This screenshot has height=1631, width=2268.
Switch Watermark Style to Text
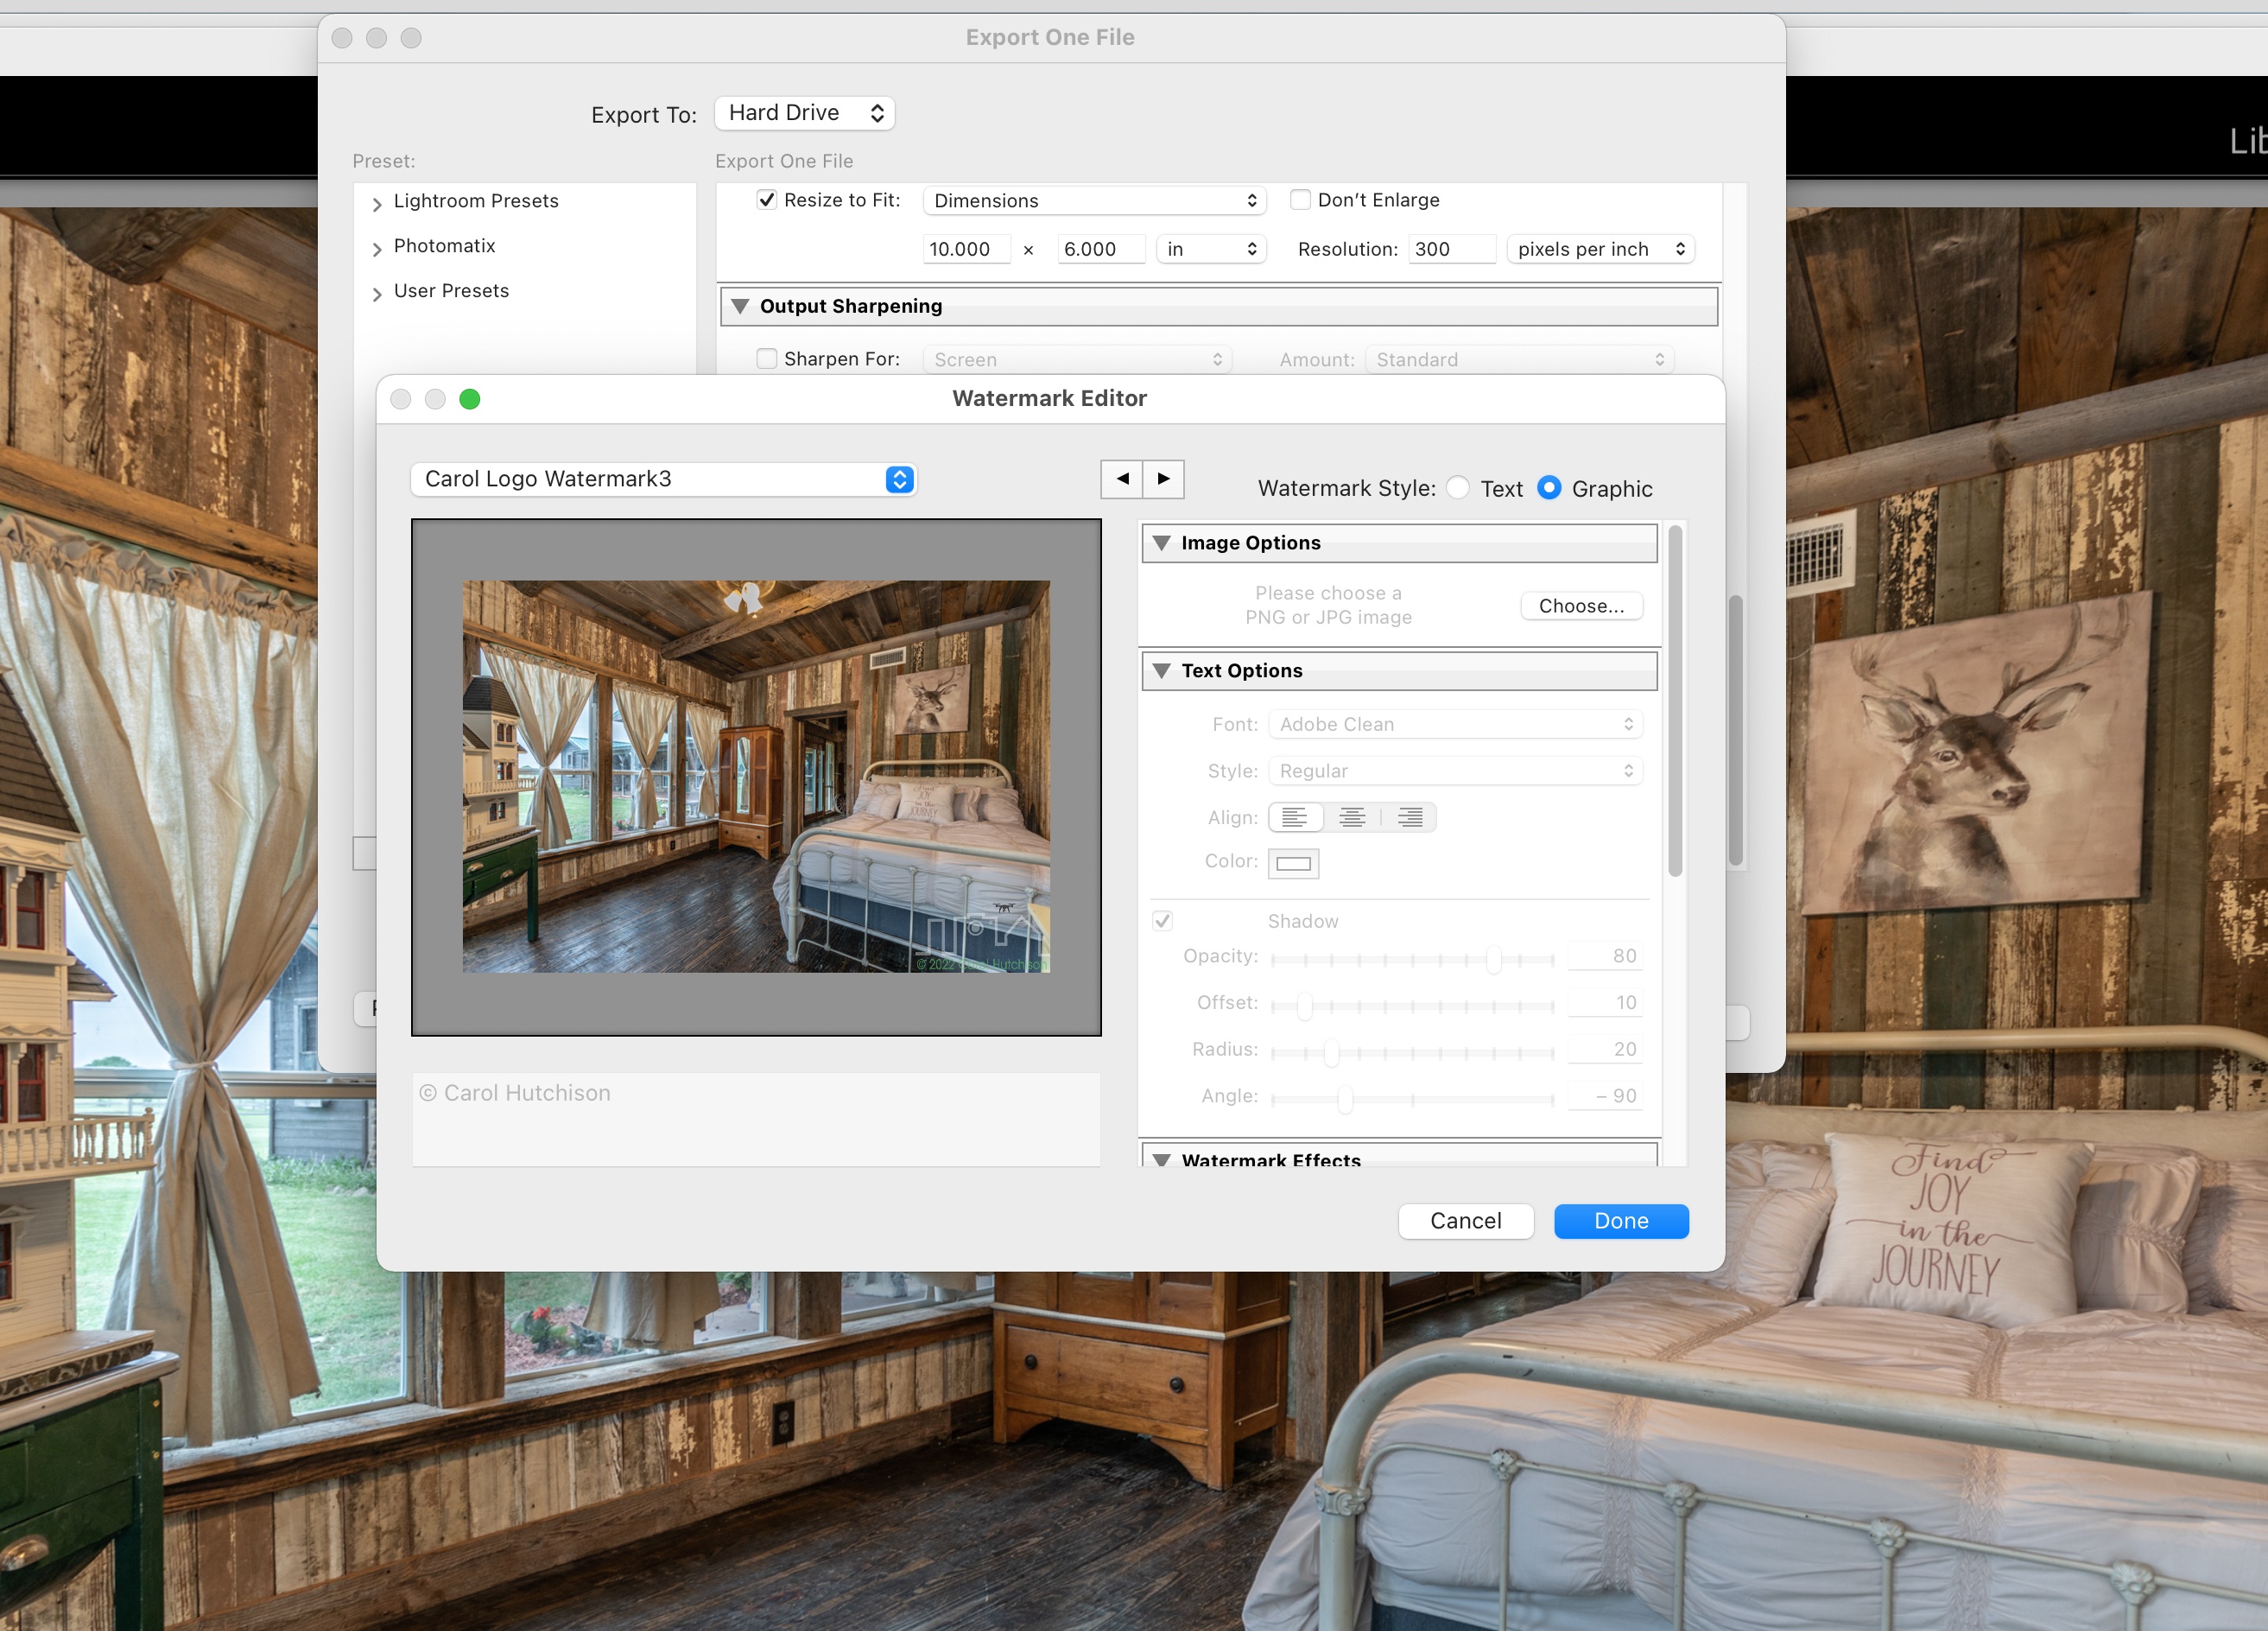pos(1459,488)
